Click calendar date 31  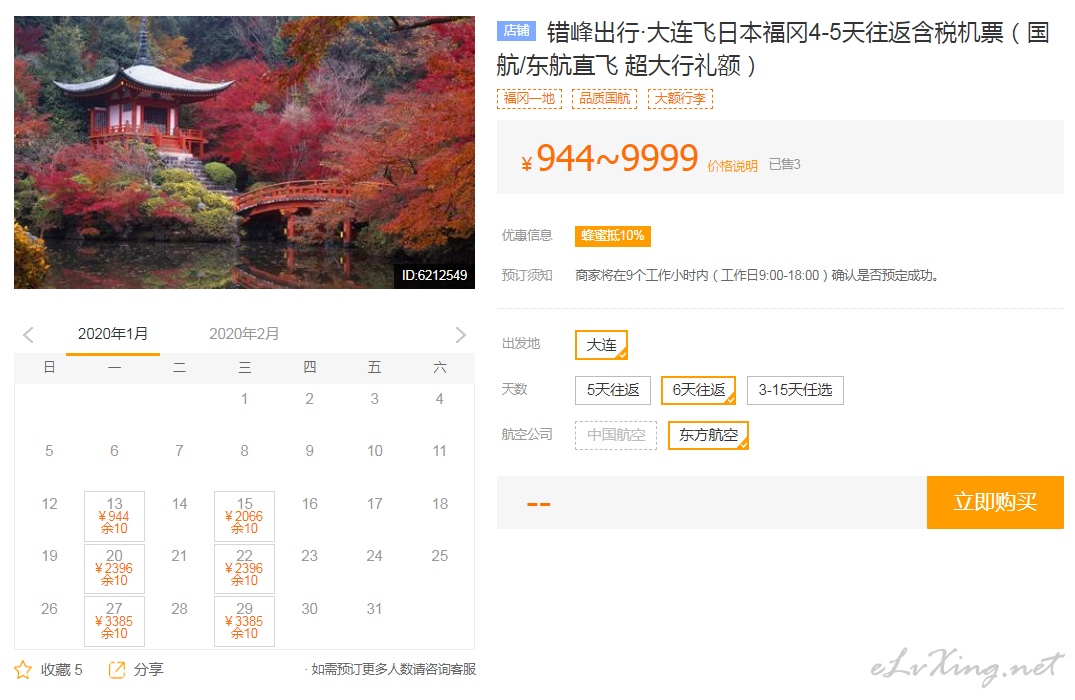tap(374, 609)
